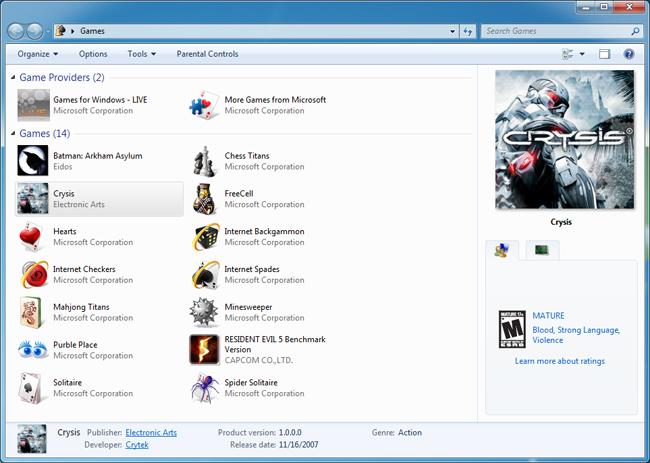This screenshot has height=463, width=650.
Task: Click the Game Providers (2) header text
Action: click(62, 78)
